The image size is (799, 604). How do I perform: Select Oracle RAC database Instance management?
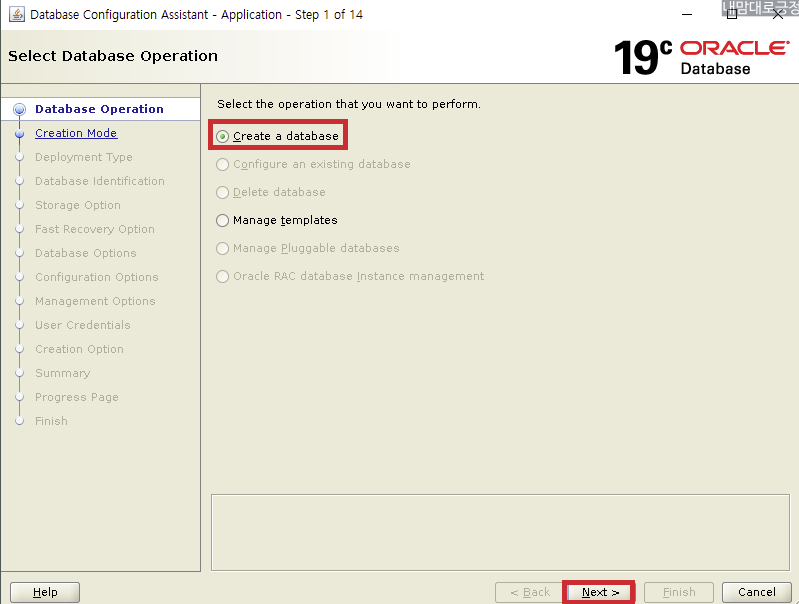click(222, 276)
